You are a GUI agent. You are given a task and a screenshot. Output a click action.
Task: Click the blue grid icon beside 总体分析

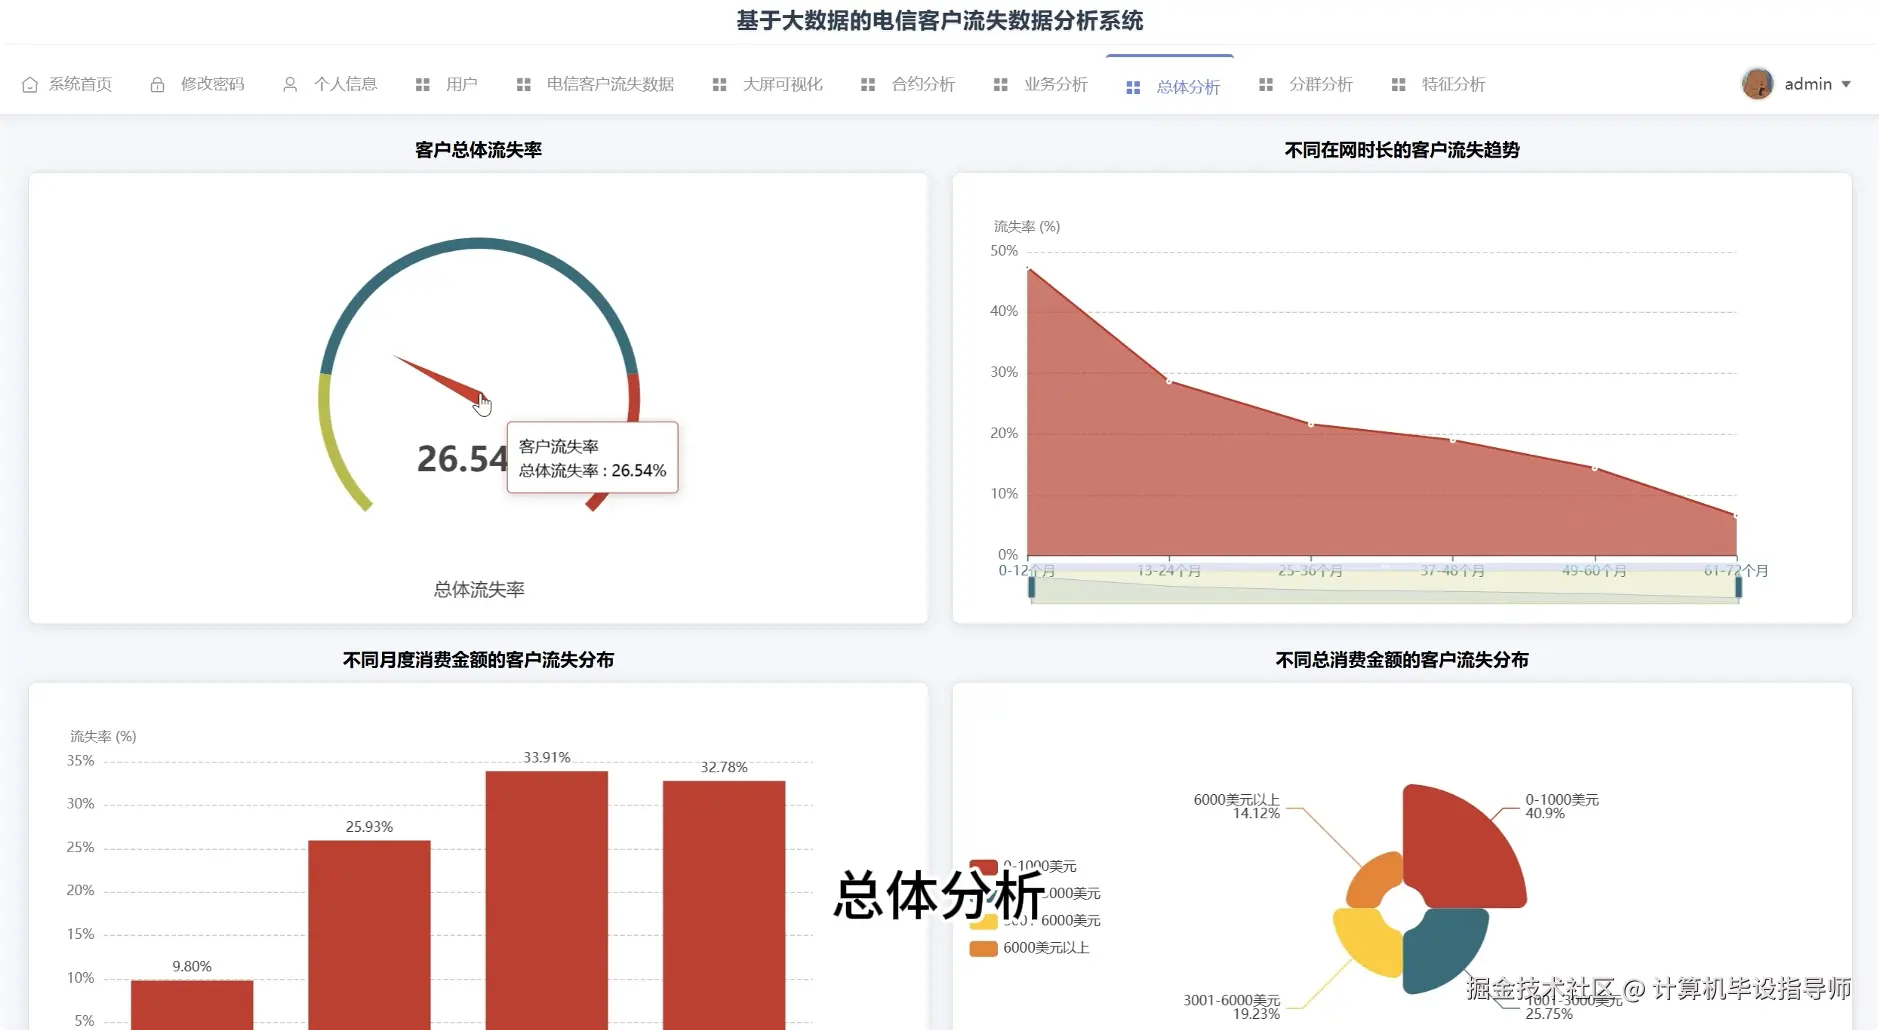tap(1133, 88)
